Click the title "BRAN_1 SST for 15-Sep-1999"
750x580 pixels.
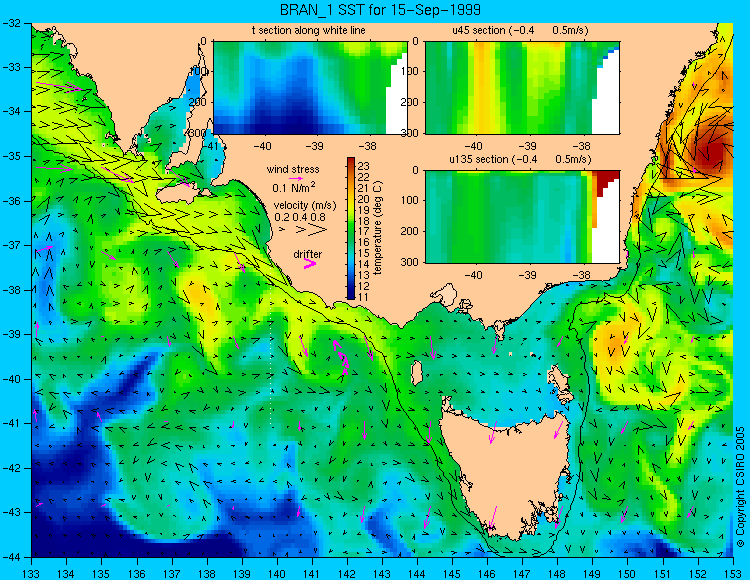[x=381, y=10]
